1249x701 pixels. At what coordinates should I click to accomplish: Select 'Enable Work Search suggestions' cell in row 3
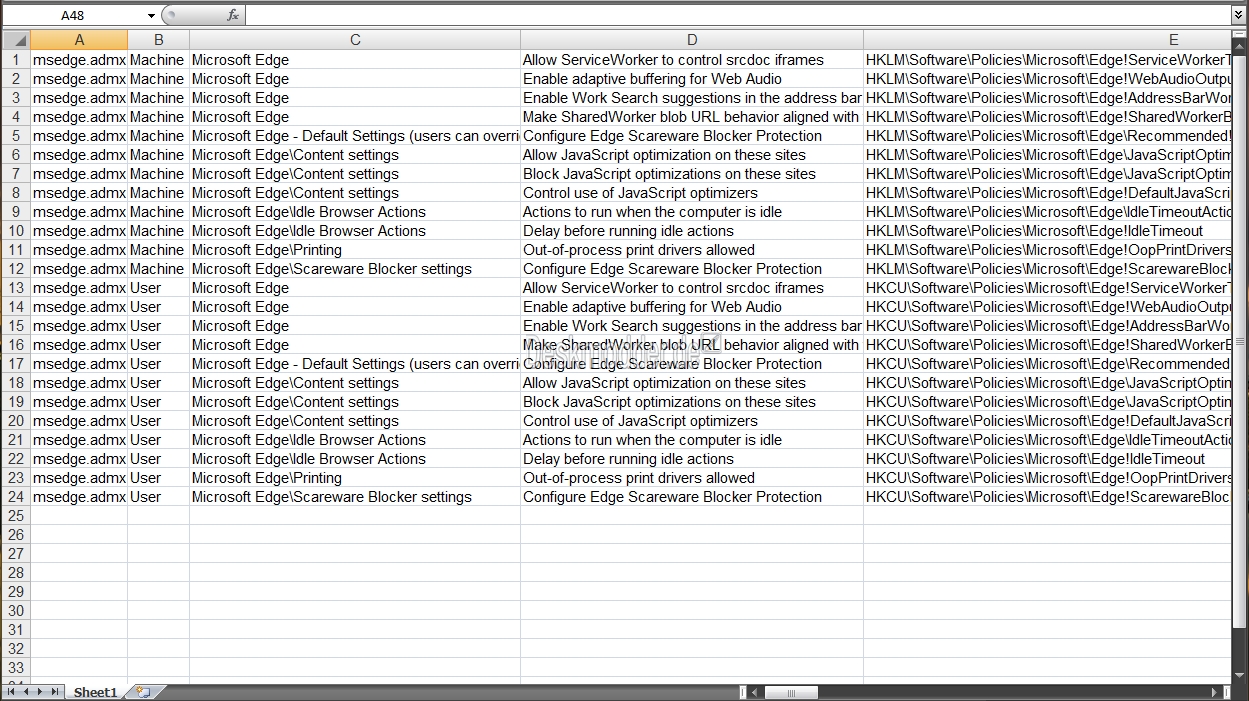tap(692, 98)
